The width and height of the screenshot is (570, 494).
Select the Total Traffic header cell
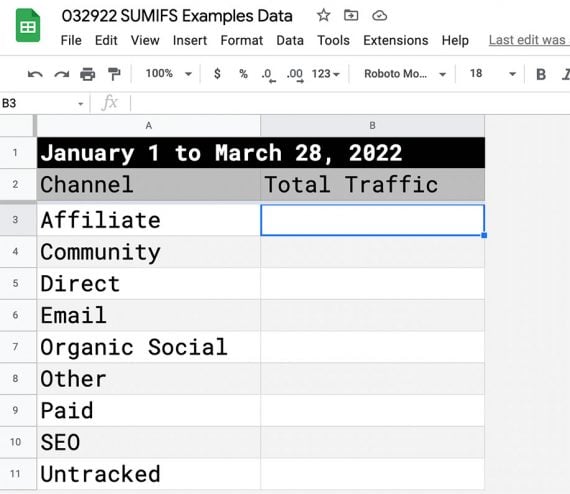[x=373, y=184]
